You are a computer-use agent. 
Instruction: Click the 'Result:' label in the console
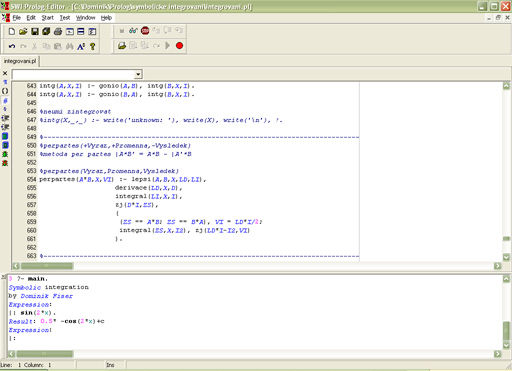(x=22, y=321)
